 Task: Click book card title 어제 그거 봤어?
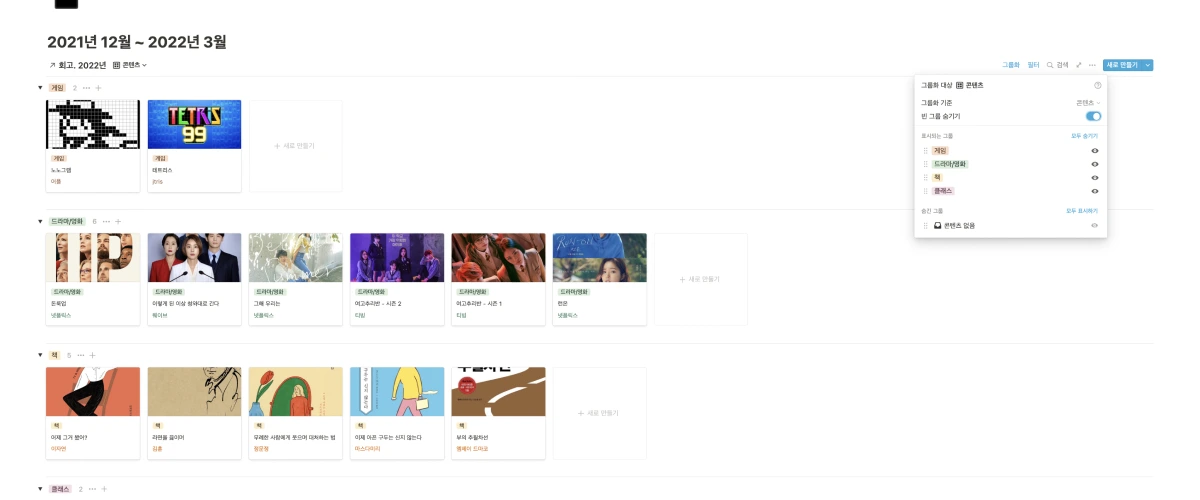point(69,437)
